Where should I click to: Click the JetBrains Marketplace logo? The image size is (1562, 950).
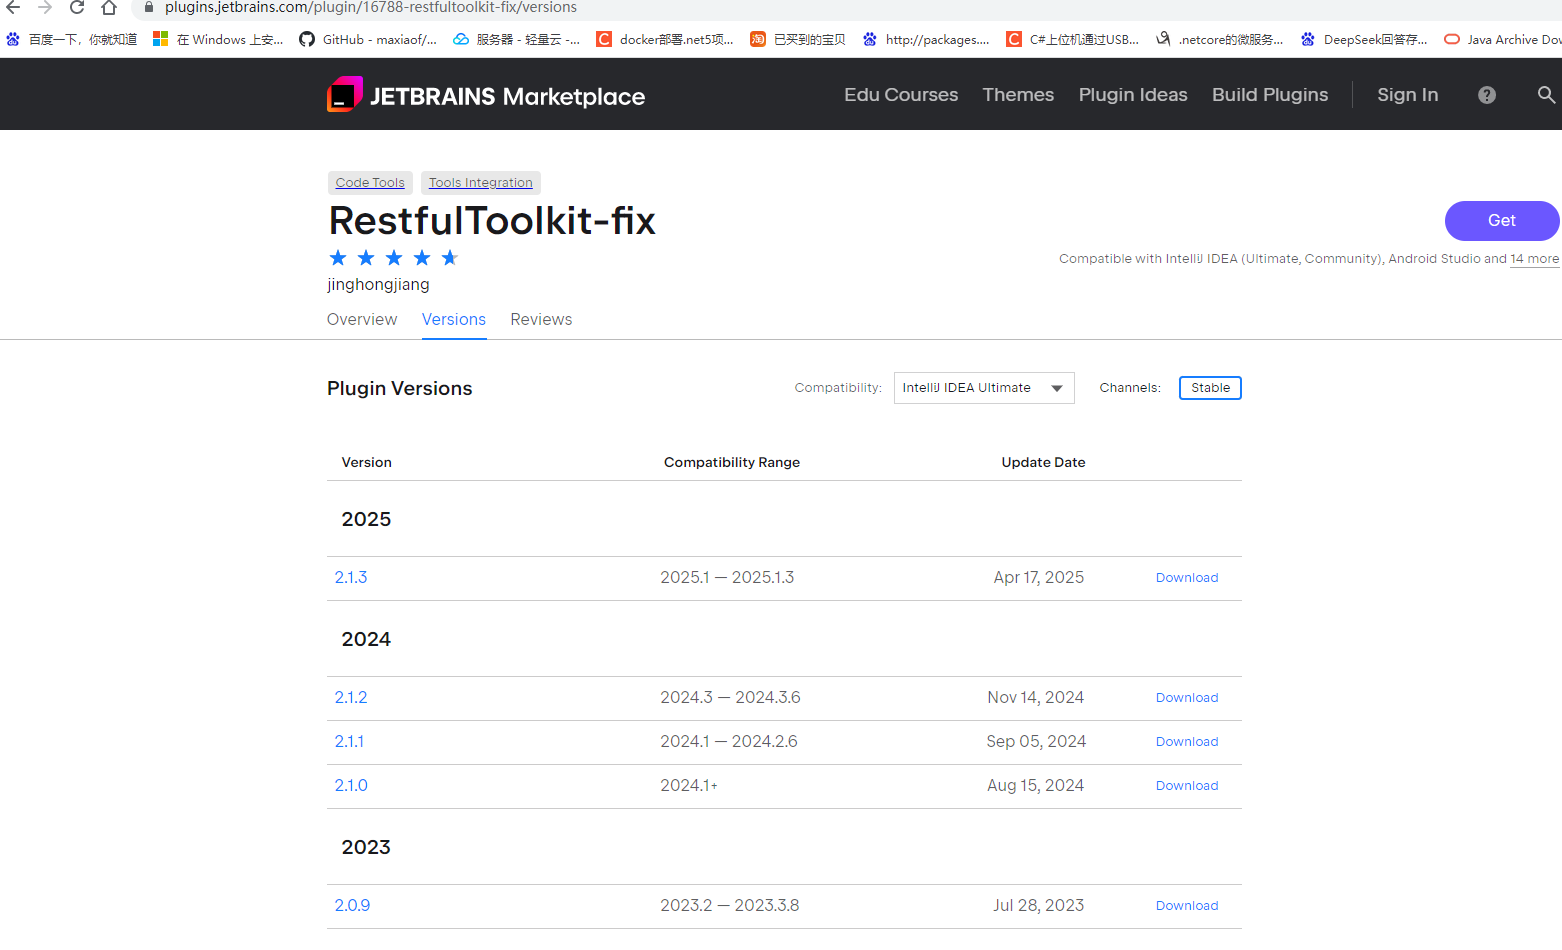[486, 95]
